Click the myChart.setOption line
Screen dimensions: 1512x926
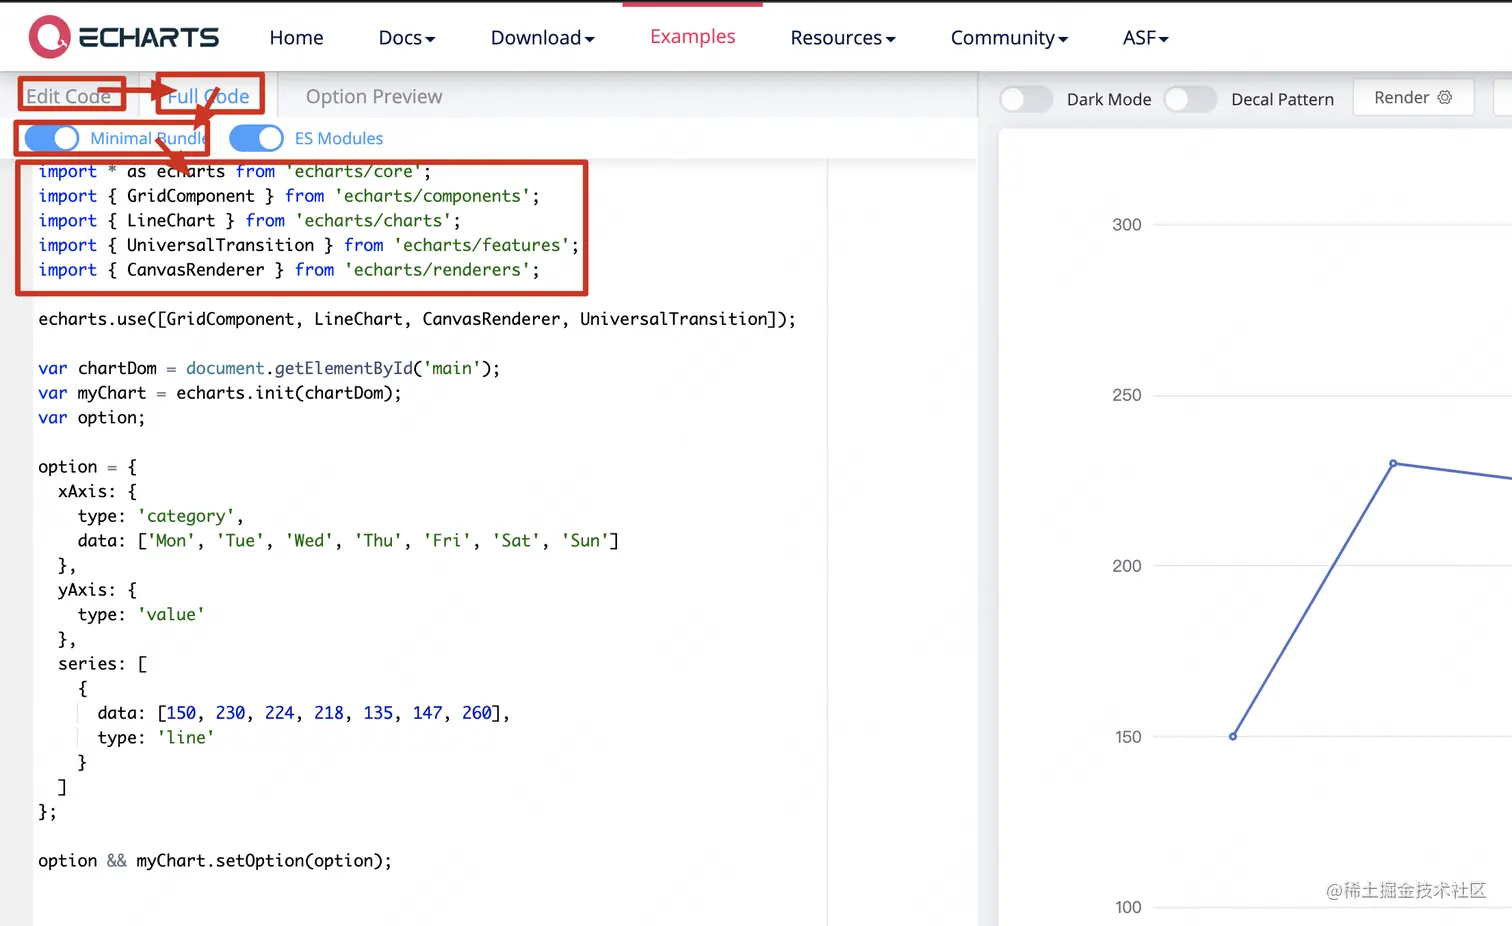point(215,860)
